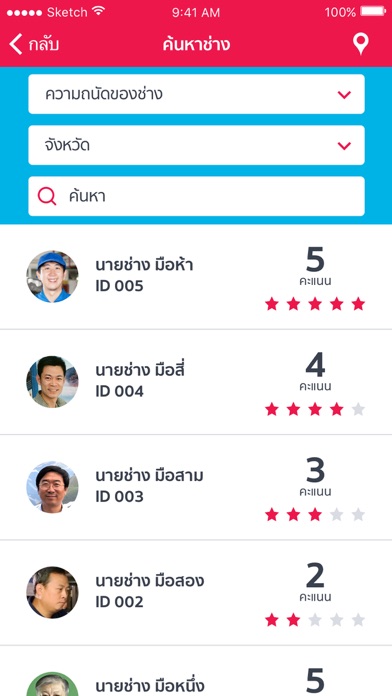Tap the map location pin icon
392x696 pixels.
point(360,44)
